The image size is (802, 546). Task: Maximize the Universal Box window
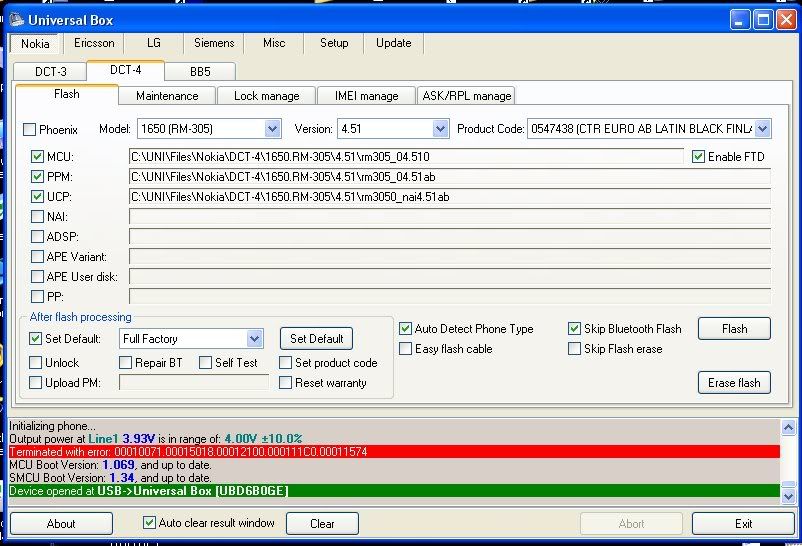[763, 20]
